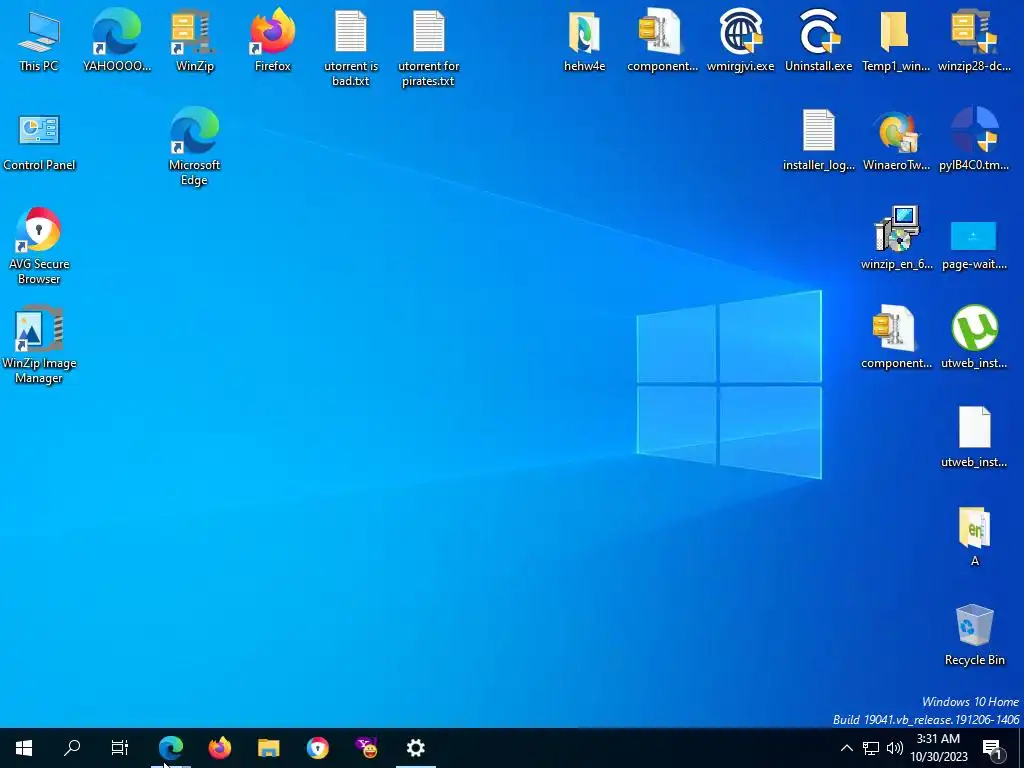Open File Explorer from the taskbar
The width and height of the screenshot is (1024, 768).
(x=268, y=748)
